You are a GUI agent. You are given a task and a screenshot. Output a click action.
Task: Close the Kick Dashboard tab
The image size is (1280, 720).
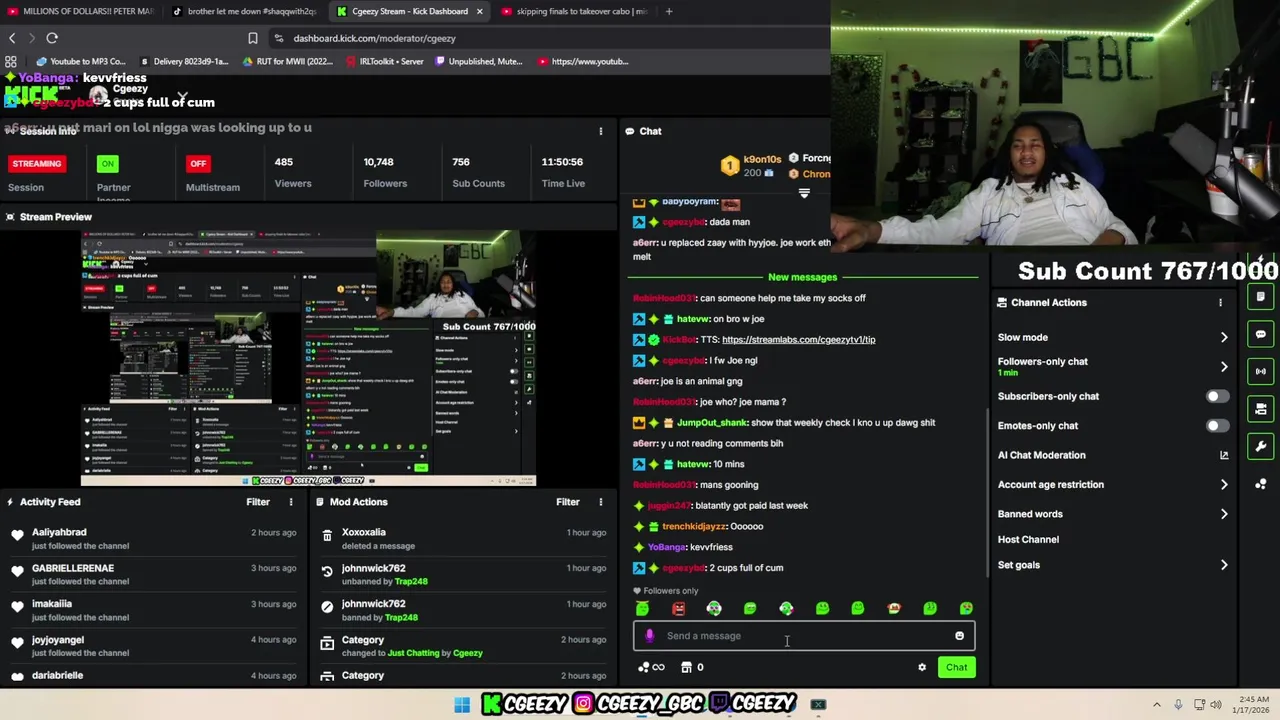coord(480,11)
